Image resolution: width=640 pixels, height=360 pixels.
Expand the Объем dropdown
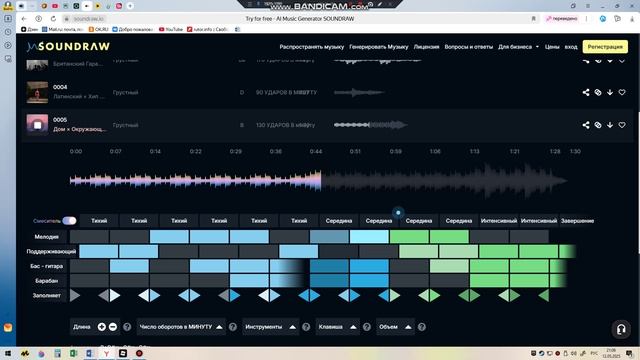tap(395, 327)
